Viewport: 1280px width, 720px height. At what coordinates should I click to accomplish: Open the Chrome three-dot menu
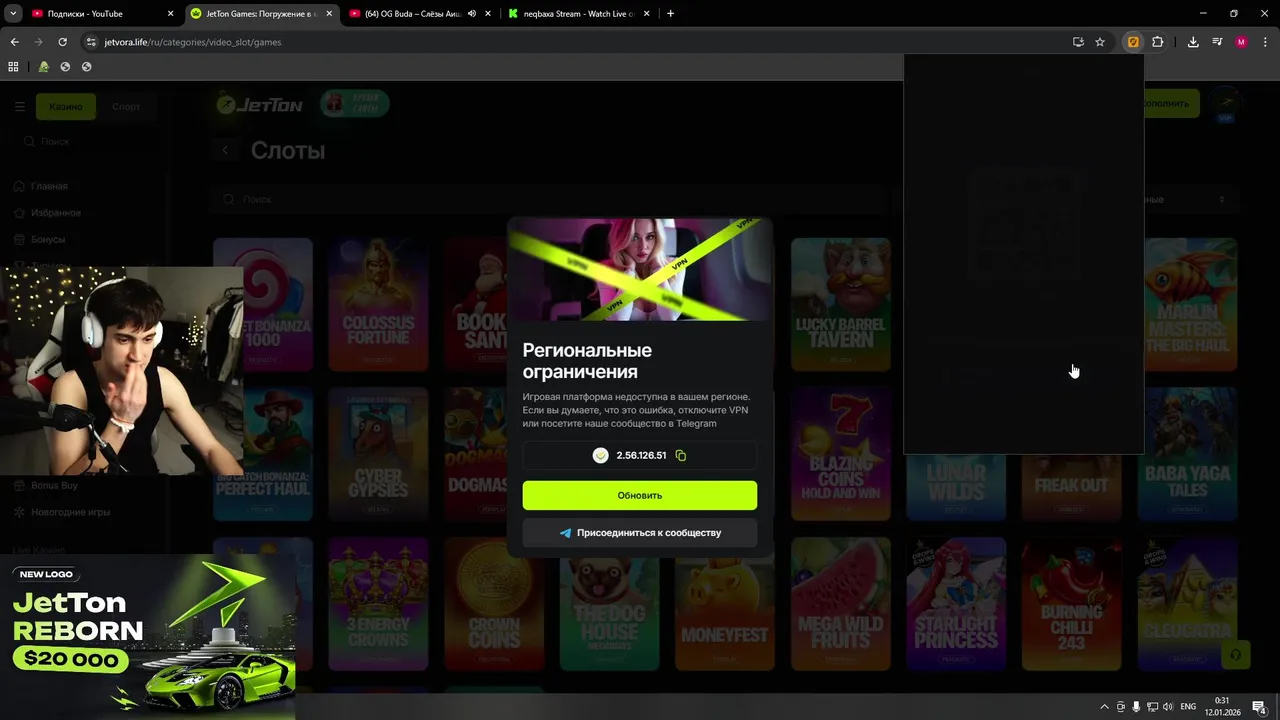pyautogui.click(x=1265, y=42)
